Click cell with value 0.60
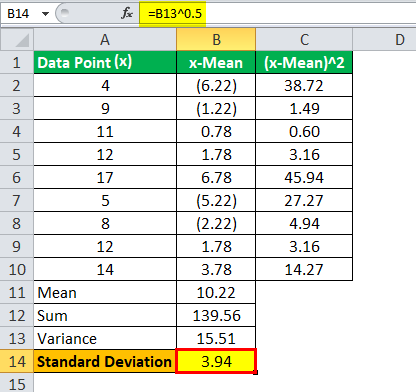Screen dimensions: 416x392 (x=304, y=131)
